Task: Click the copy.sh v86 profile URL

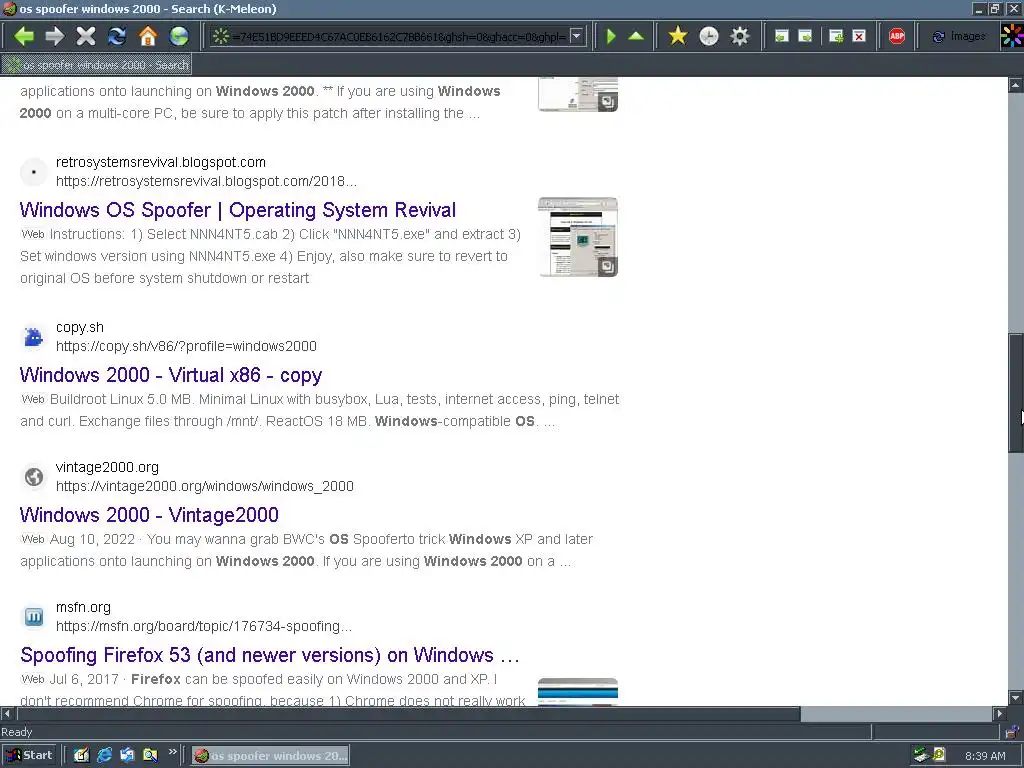Action: pos(186,346)
